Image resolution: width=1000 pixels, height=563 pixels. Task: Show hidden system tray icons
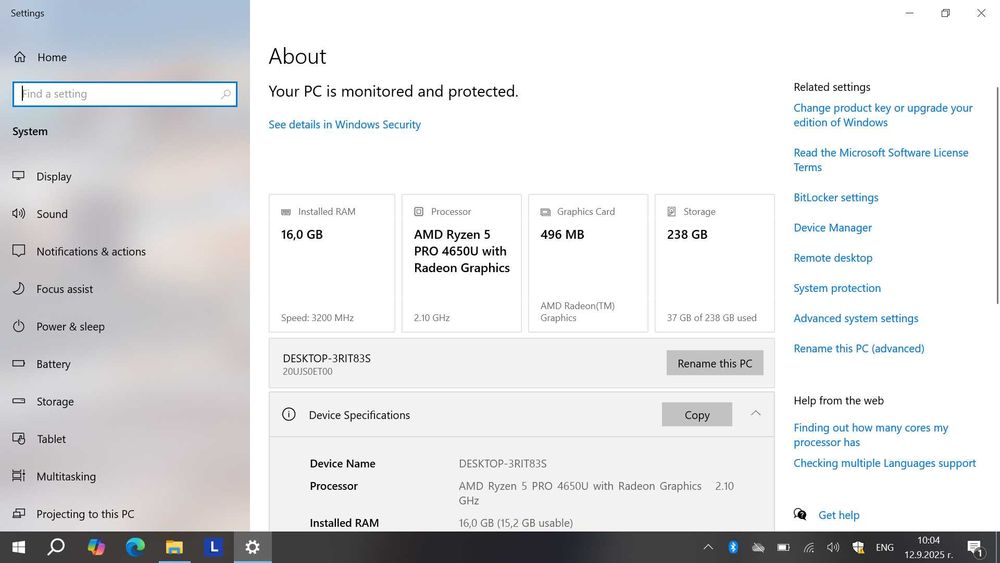click(708, 547)
